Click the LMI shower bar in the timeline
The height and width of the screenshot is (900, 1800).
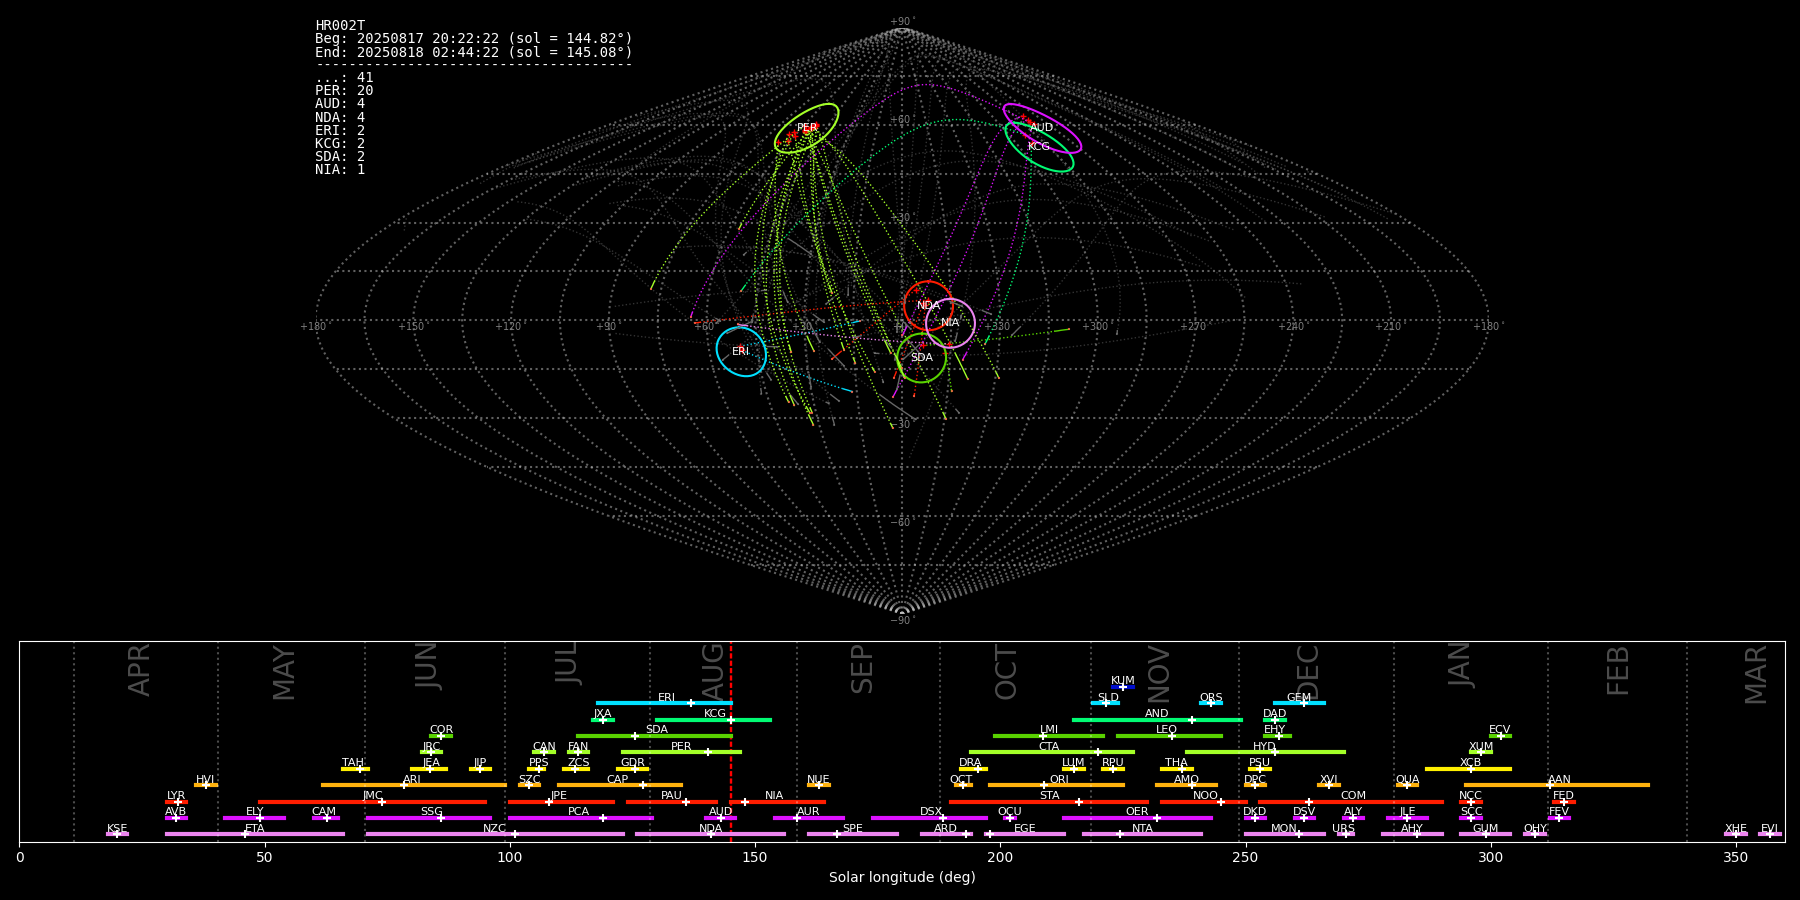tap(1049, 736)
